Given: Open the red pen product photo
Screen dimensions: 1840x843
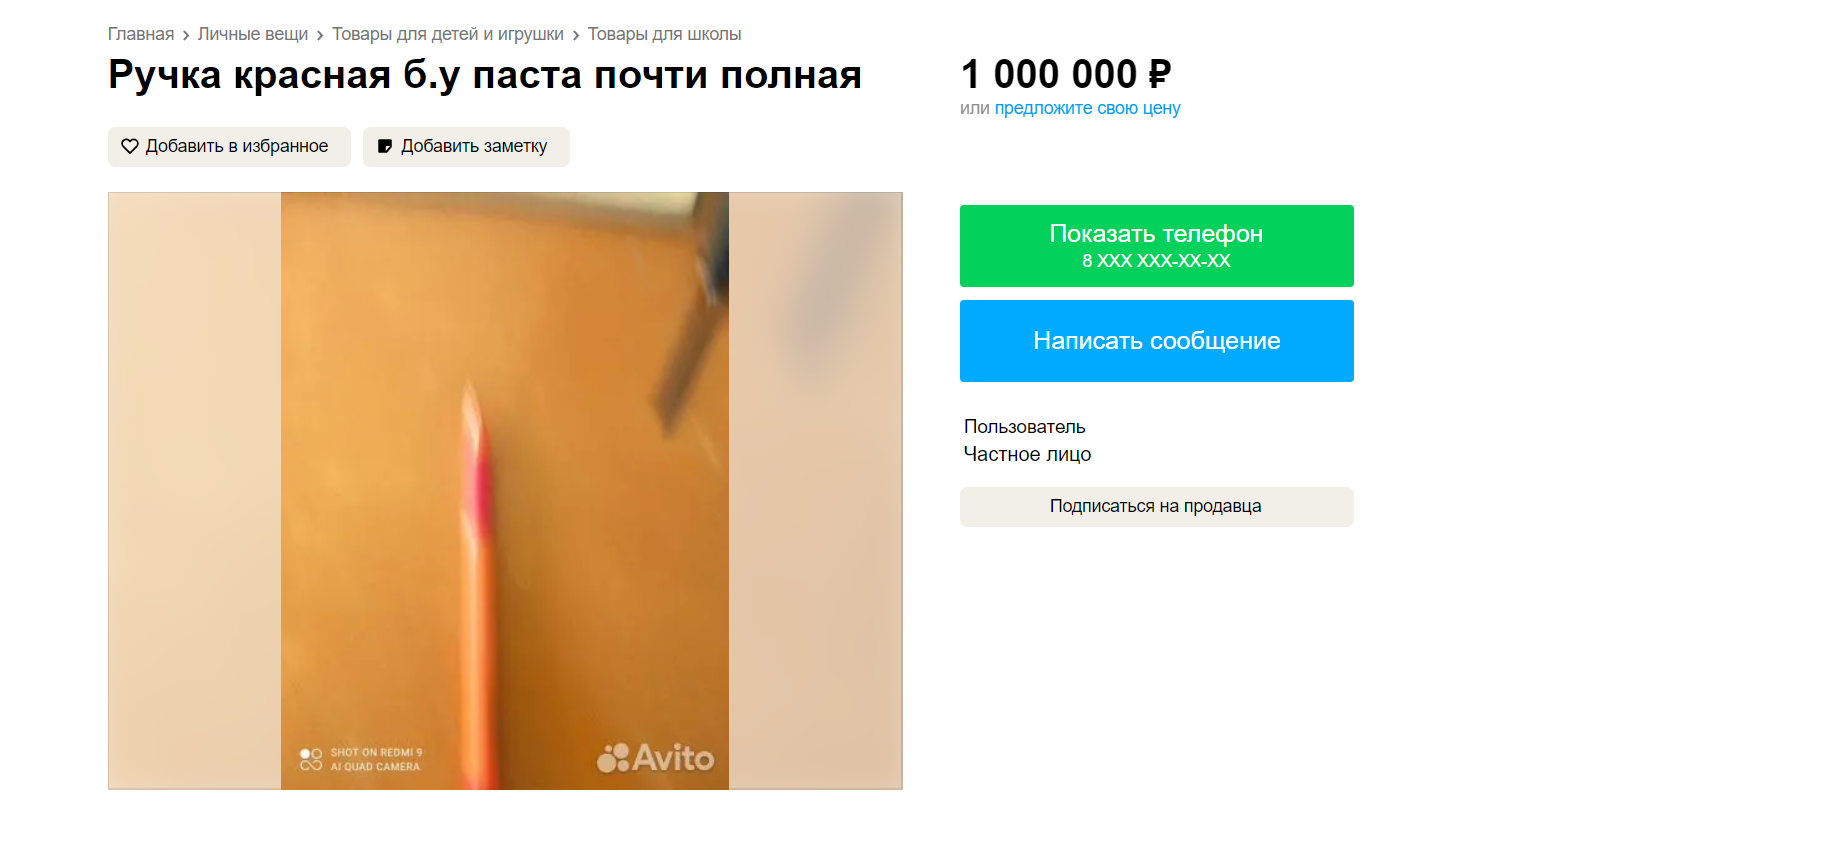Looking at the screenshot, I should (x=505, y=491).
